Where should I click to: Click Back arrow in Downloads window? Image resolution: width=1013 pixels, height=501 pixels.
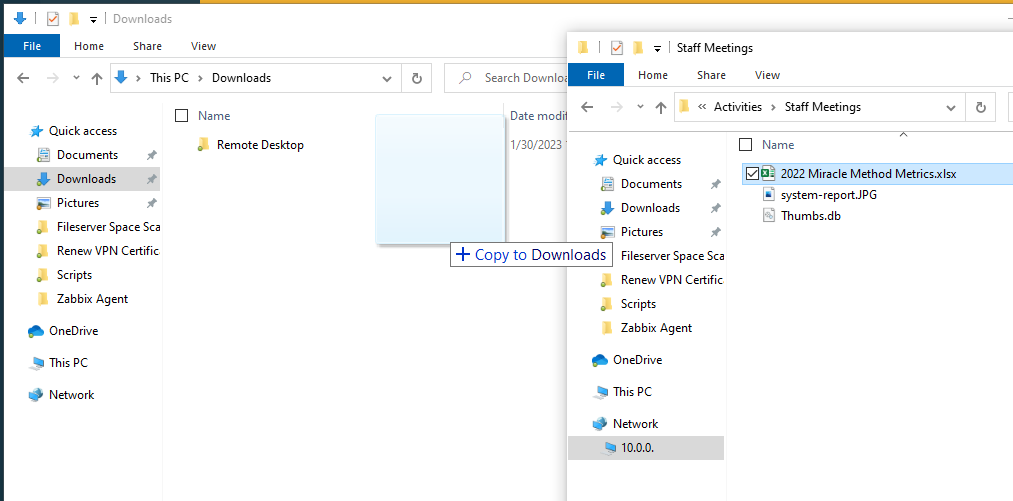23,78
